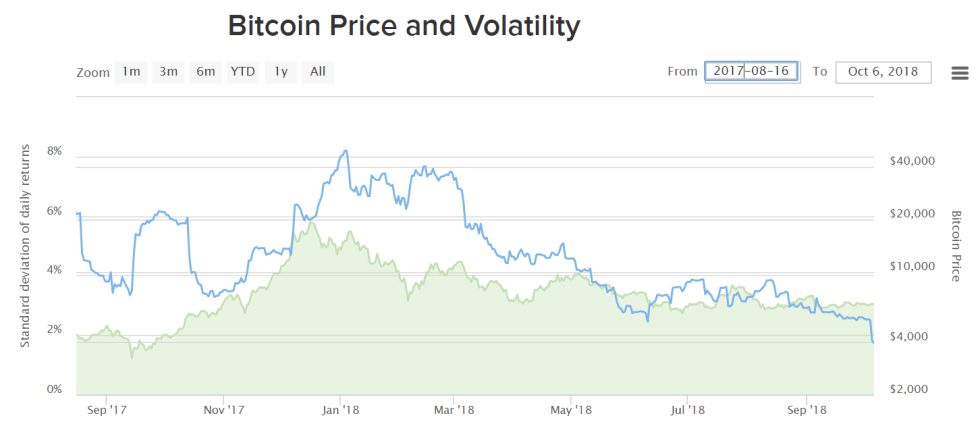Open the chart context hamburger menu
Viewport: 980px width, 445px height.
[960, 72]
